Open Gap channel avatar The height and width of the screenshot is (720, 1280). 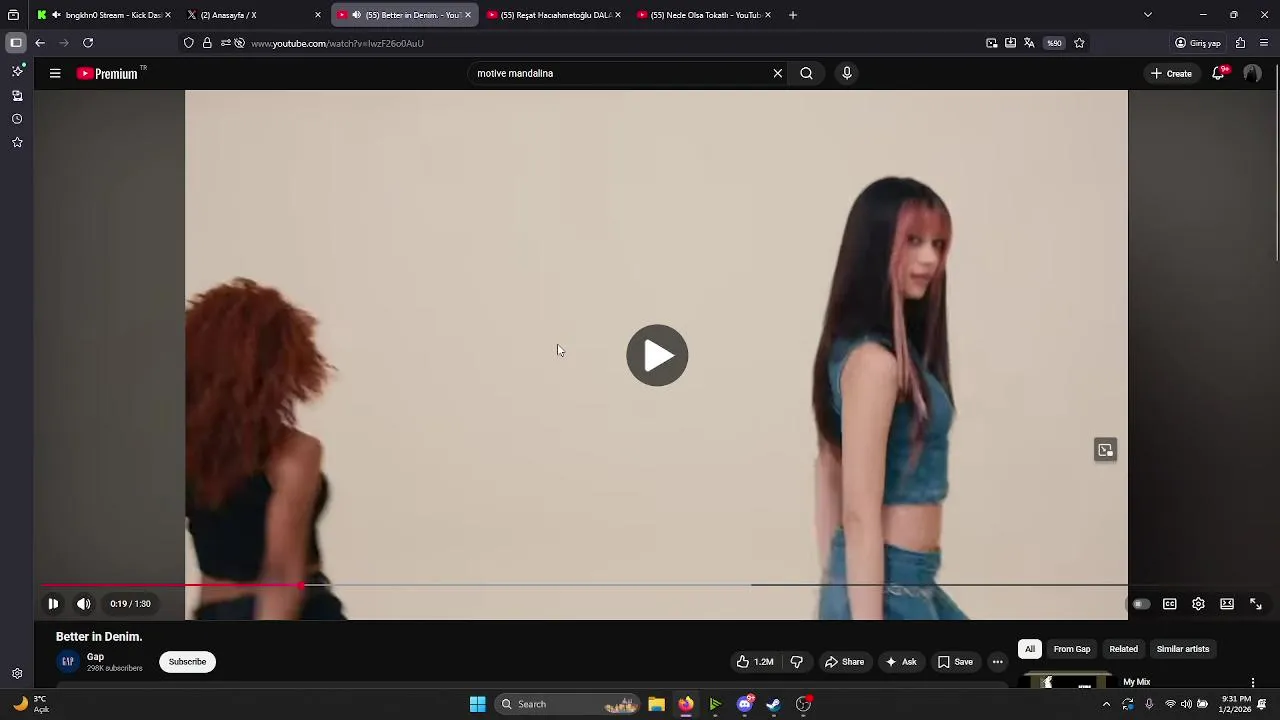67,661
